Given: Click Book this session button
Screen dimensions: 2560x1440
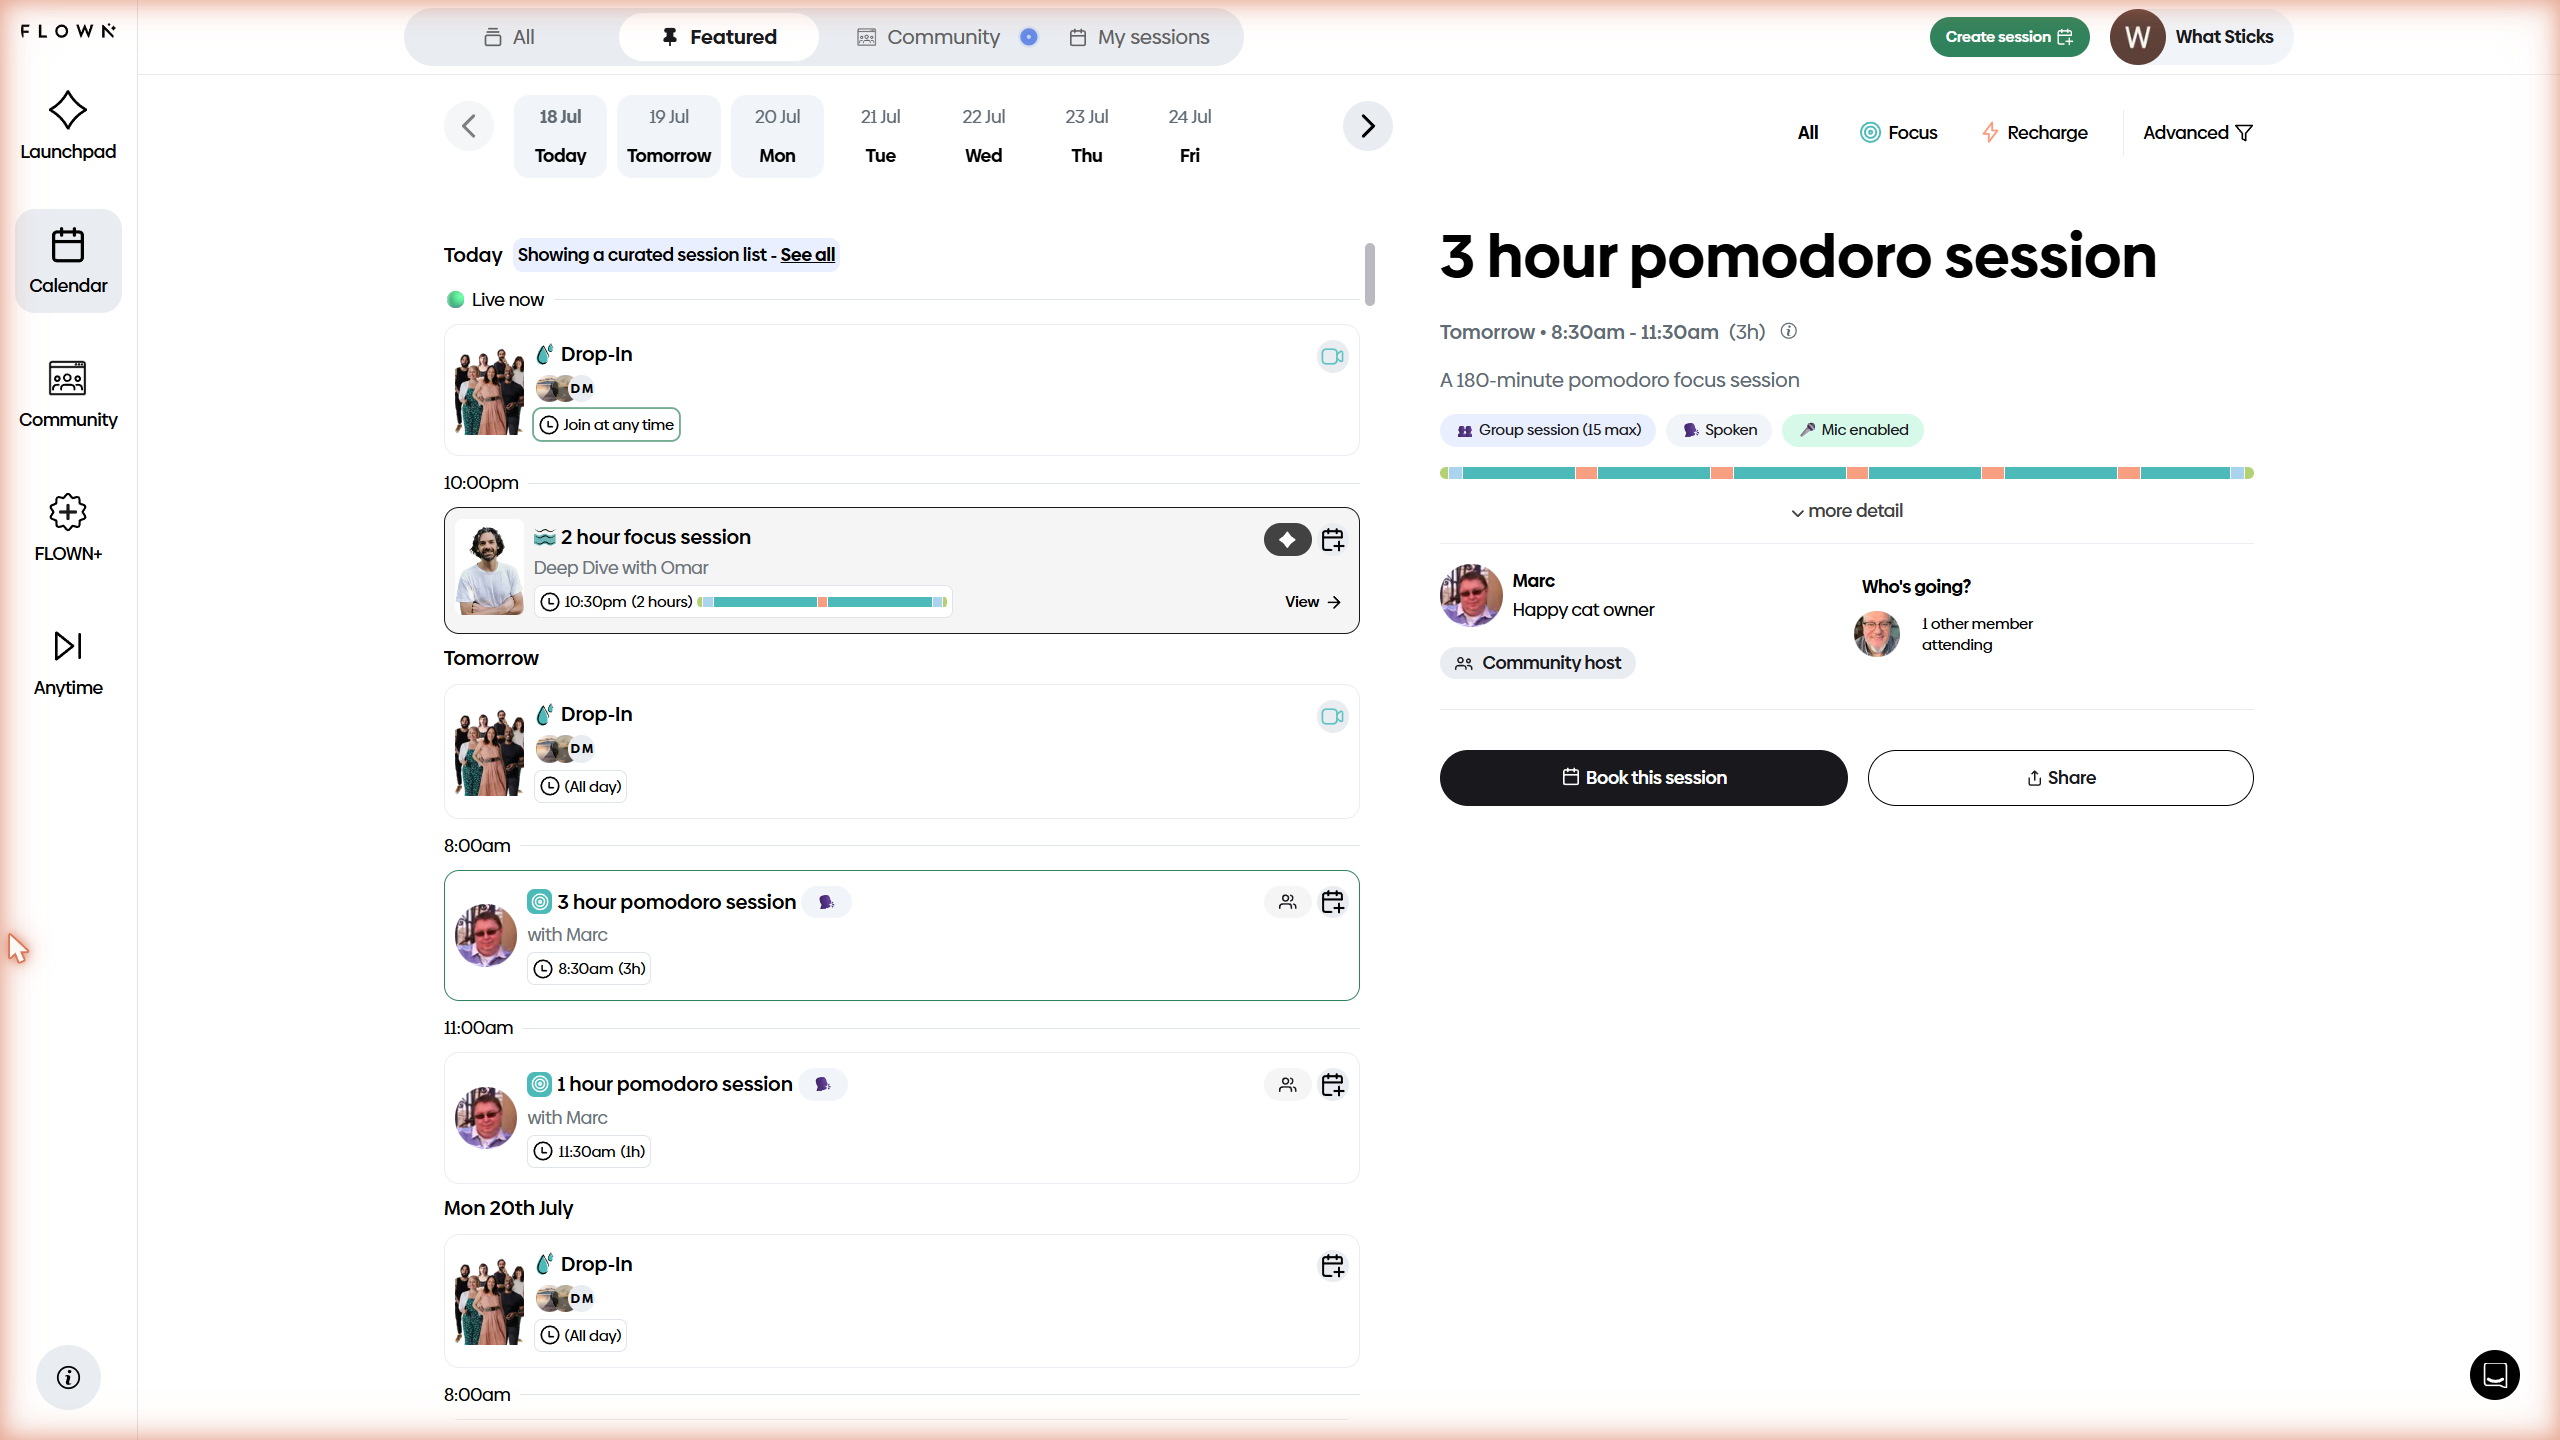Looking at the screenshot, I should point(1643,778).
